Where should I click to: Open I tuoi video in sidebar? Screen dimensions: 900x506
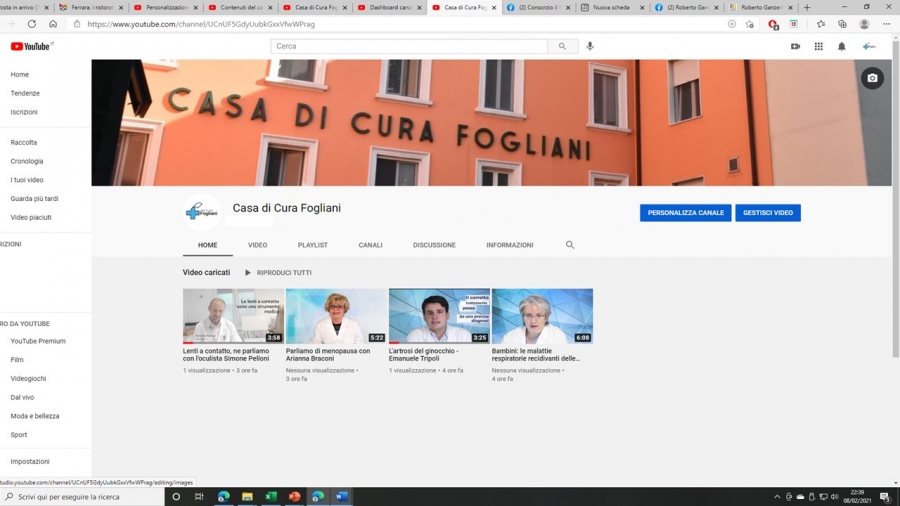point(27,180)
